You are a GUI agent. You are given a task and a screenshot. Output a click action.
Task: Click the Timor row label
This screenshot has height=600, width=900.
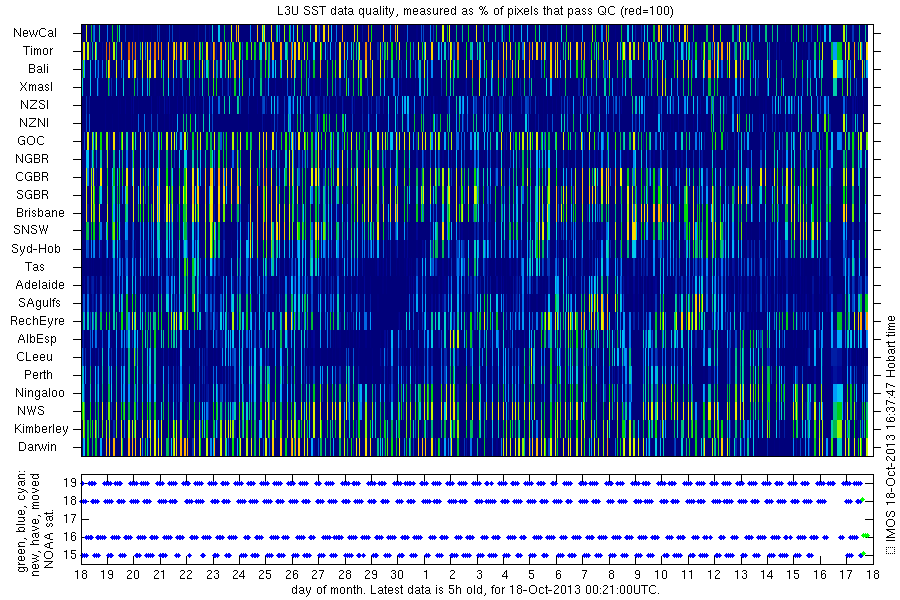pos(38,51)
